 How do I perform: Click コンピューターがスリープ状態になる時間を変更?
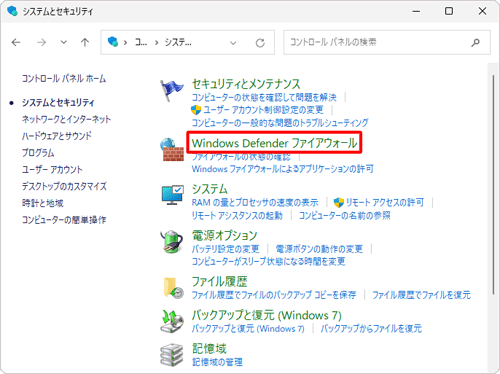pos(268,261)
